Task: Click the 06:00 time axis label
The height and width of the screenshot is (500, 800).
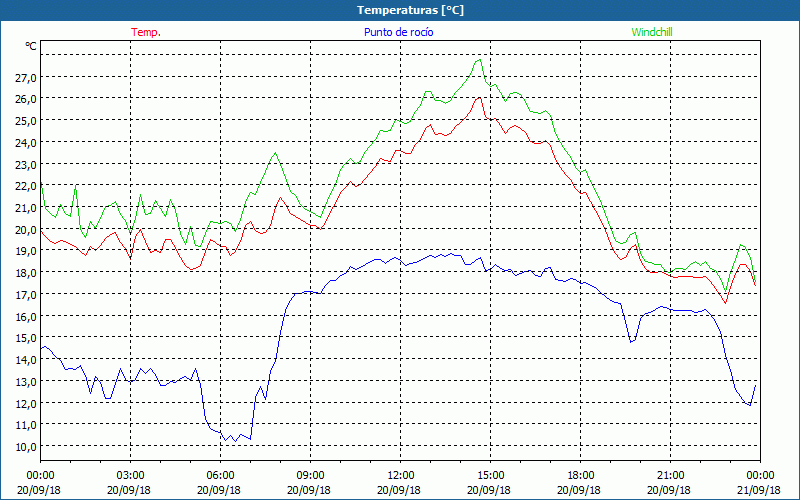Action: (220, 476)
